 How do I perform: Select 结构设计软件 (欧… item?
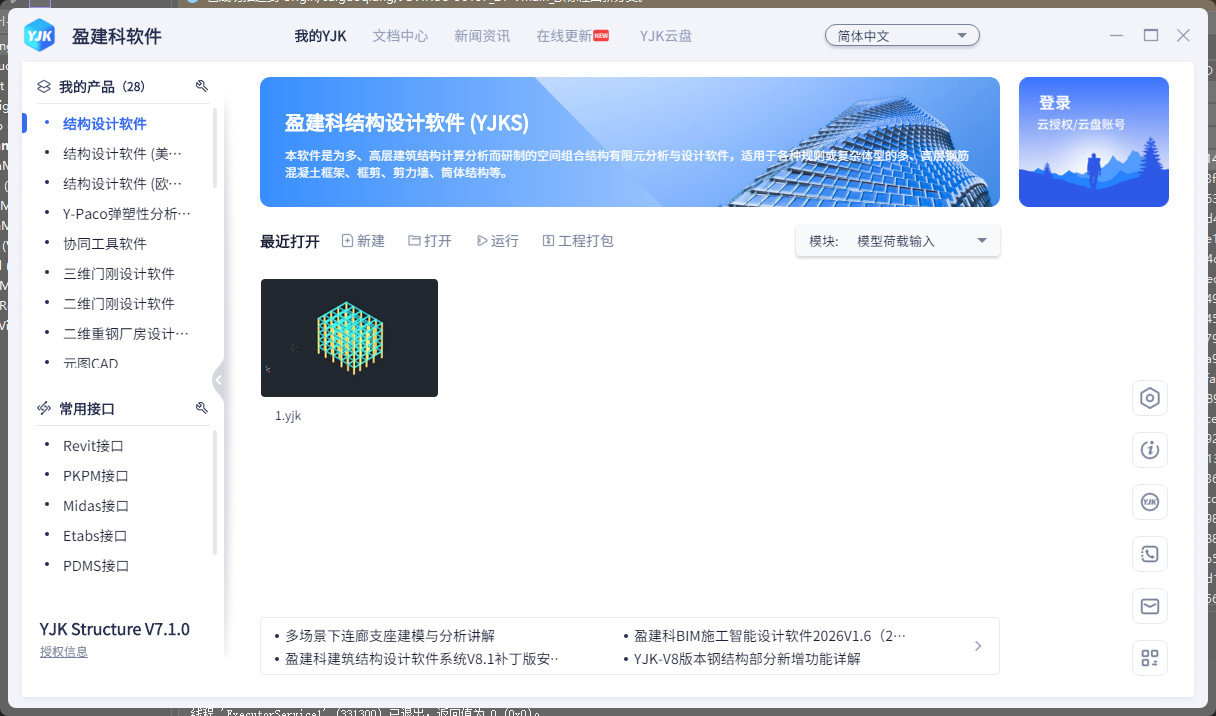tap(123, 184)
